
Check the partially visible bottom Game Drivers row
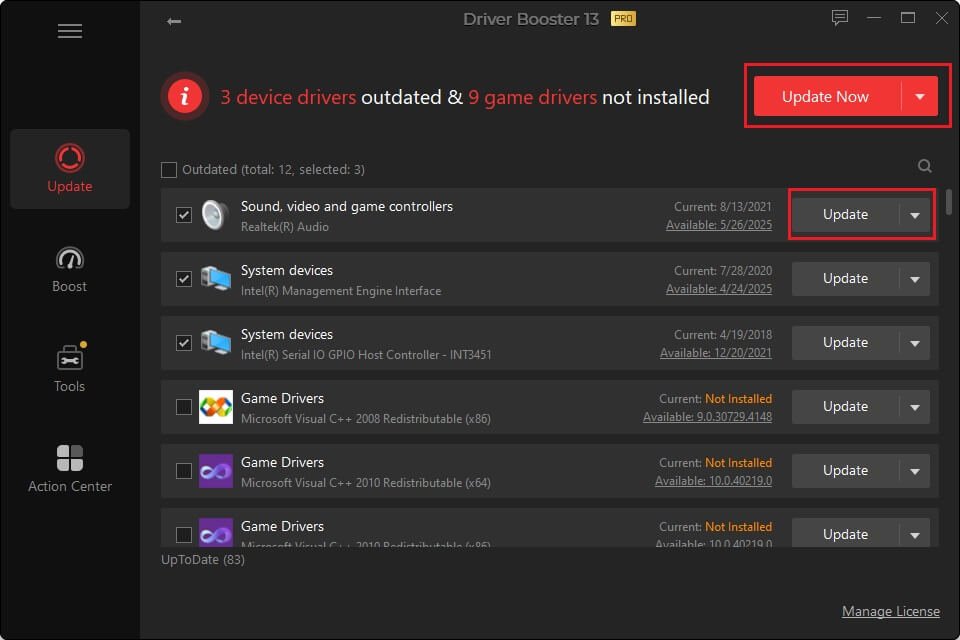[184, 535]
